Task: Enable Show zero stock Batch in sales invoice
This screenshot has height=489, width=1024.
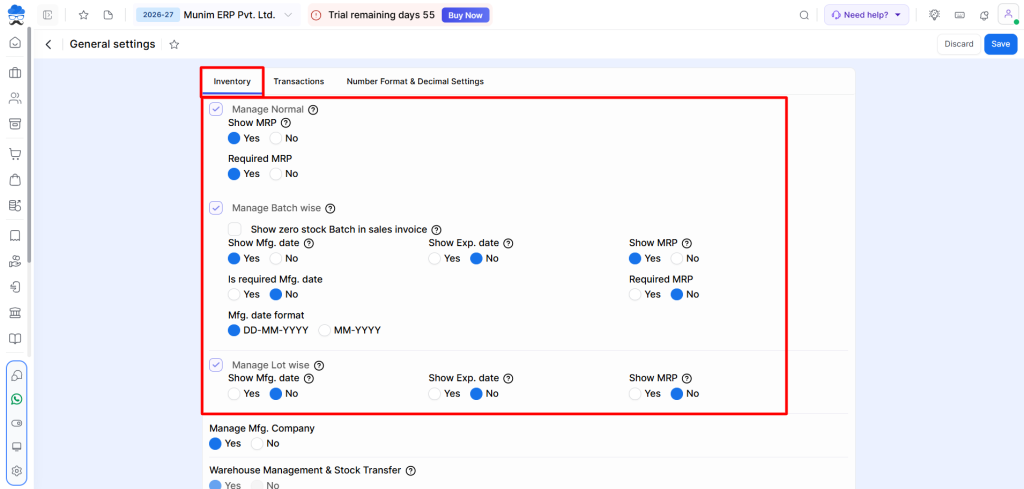Action: 235,229
